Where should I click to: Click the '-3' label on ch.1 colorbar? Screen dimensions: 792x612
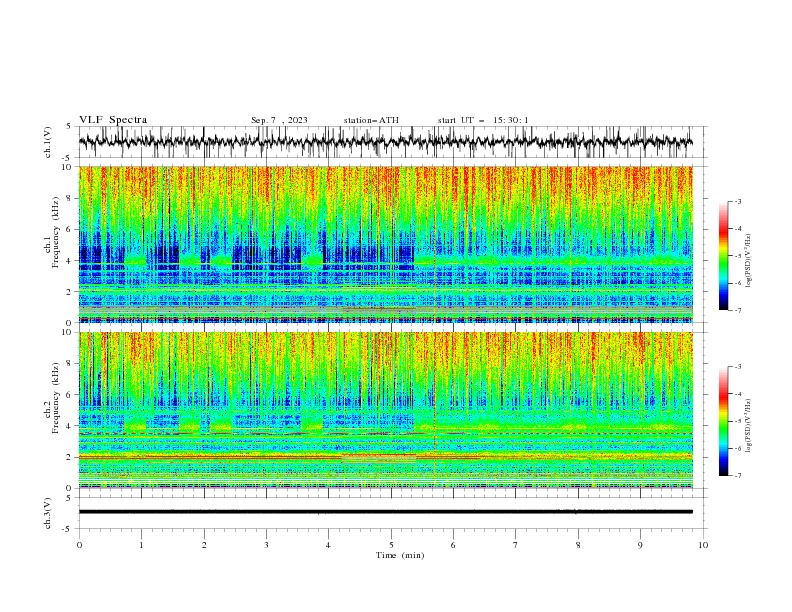738,201
